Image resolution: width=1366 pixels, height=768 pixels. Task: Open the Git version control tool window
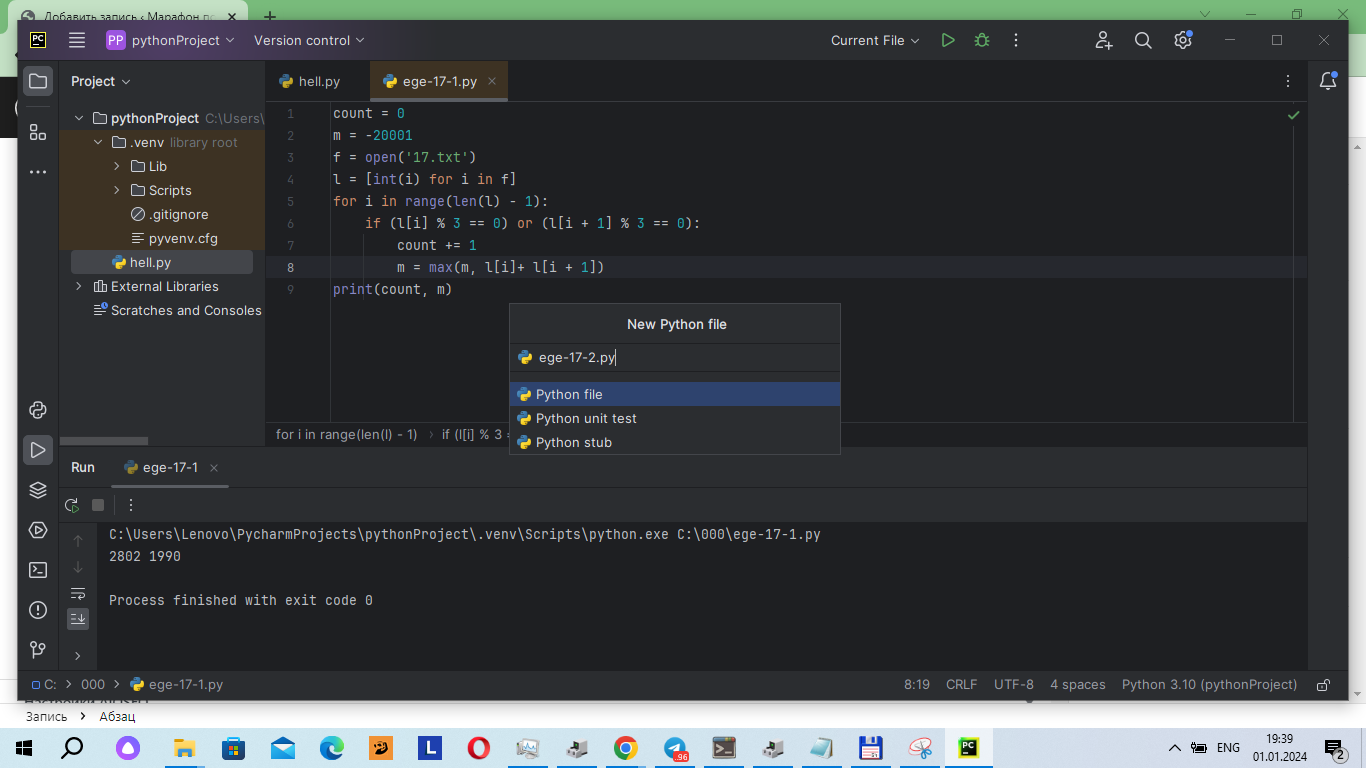[38, 650]
